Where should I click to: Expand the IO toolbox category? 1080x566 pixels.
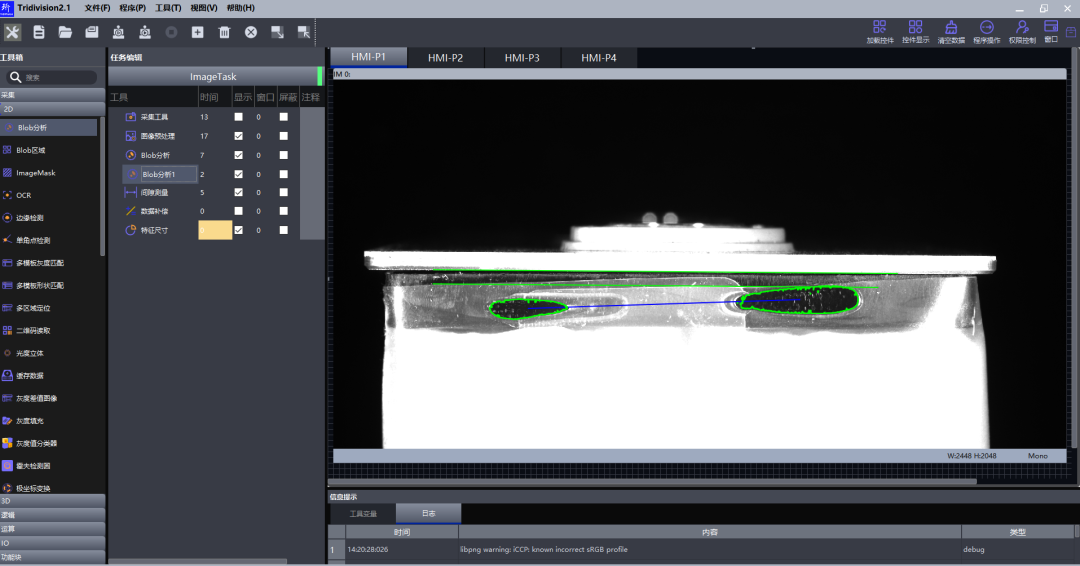(x=52, y=543)
